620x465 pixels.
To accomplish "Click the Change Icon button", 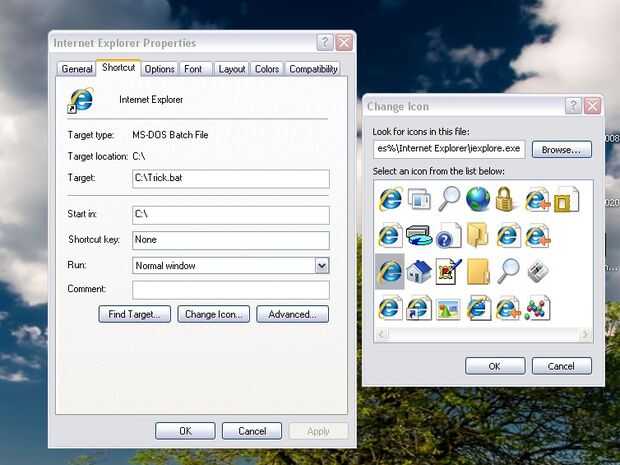I will [x=214, y=314].
